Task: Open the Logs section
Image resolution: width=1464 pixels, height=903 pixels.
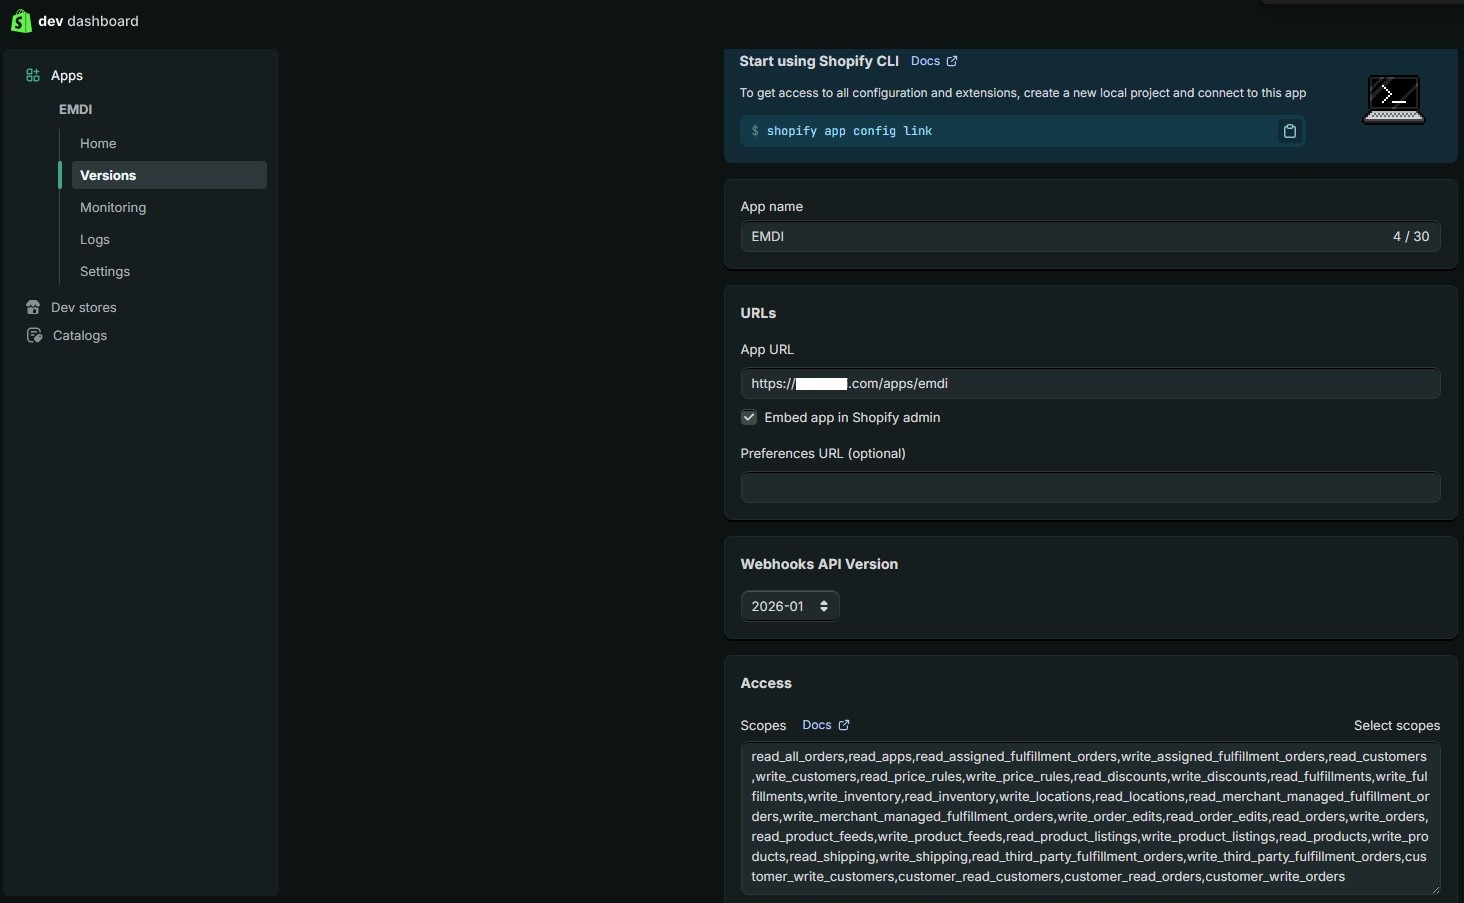Action: pos(95,239)
